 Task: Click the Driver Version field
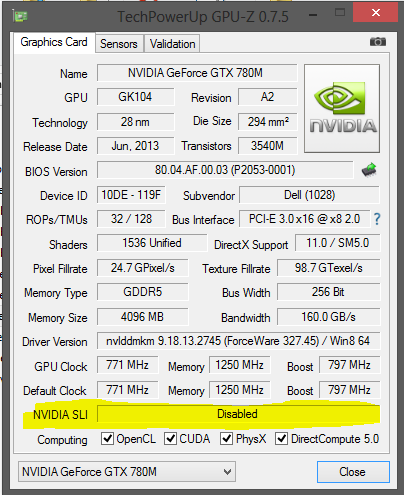pyautogui.click(x=238, y=341)
